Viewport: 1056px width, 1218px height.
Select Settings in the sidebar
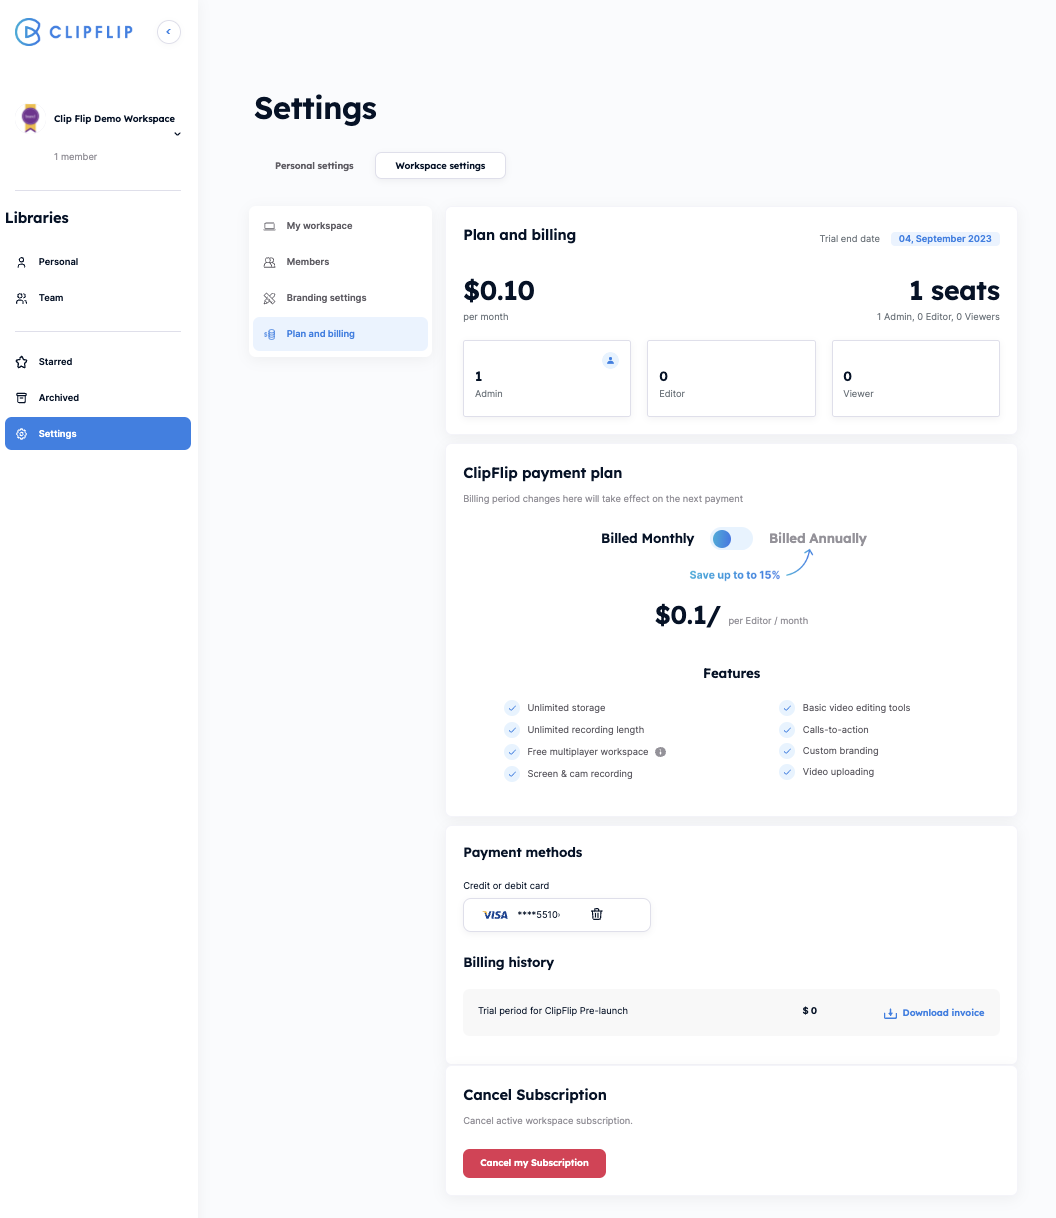[x=98, y=434]
